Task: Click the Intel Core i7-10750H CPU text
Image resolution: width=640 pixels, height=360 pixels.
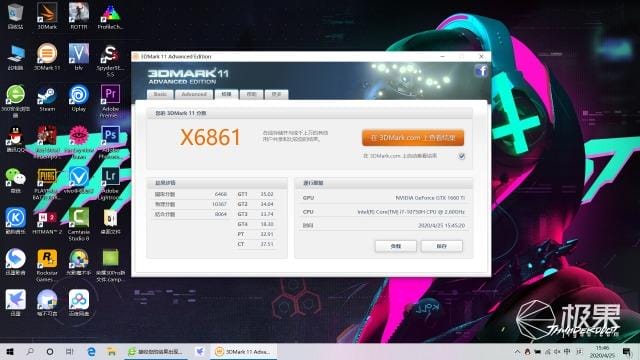Action: tap(411, 212)
